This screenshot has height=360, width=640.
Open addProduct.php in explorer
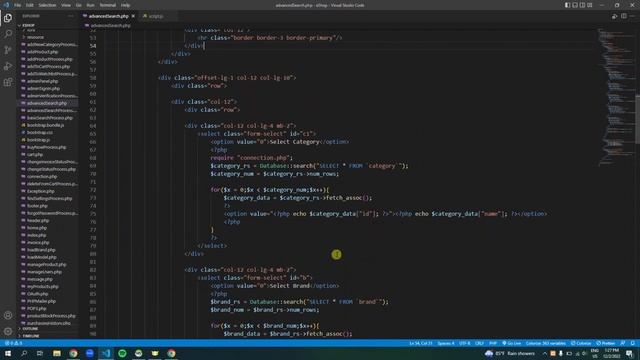click(x=42, y=52)
